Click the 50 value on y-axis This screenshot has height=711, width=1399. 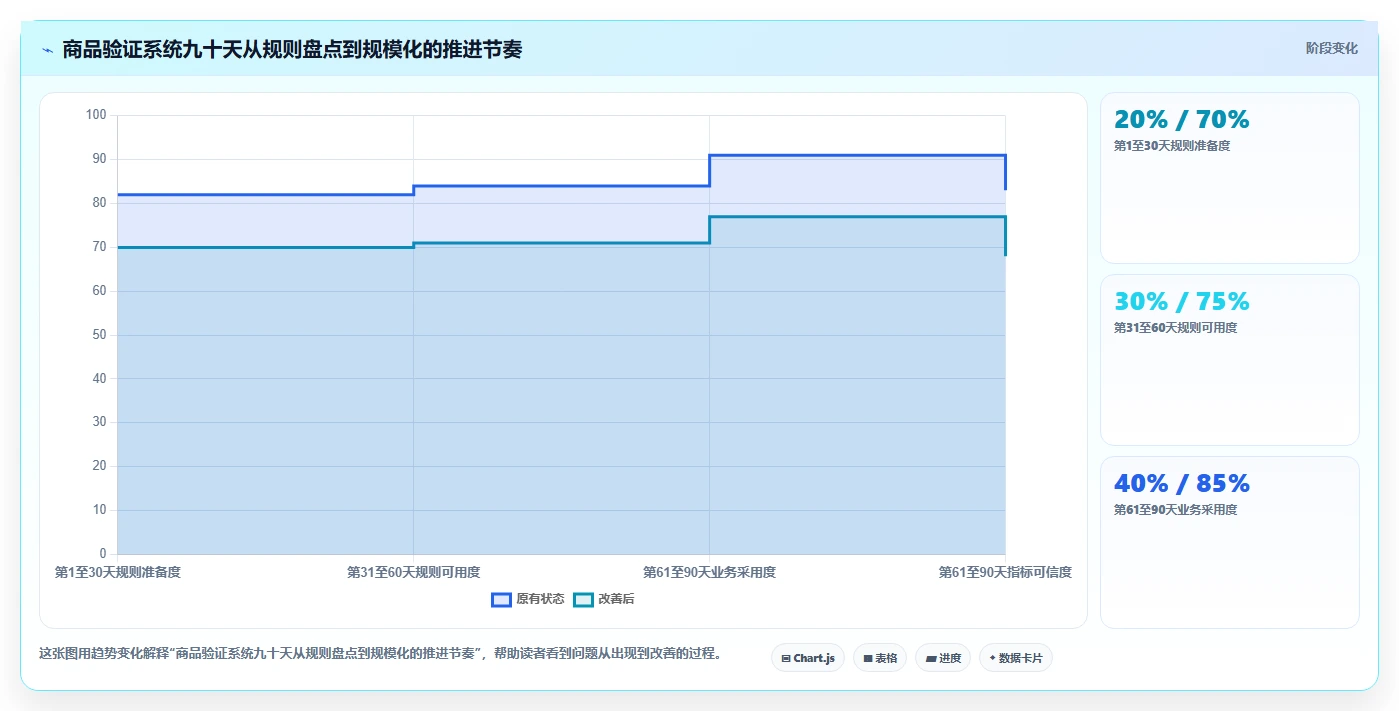(99, 335)
